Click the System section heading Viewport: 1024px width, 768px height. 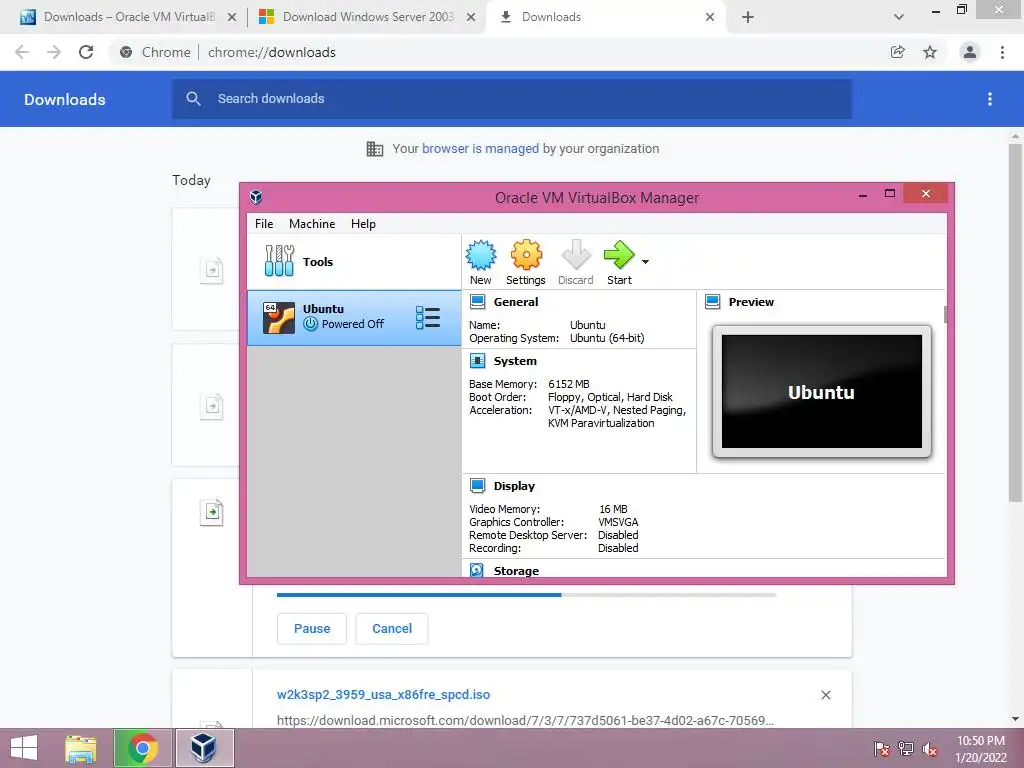click(x=515, y=360)
